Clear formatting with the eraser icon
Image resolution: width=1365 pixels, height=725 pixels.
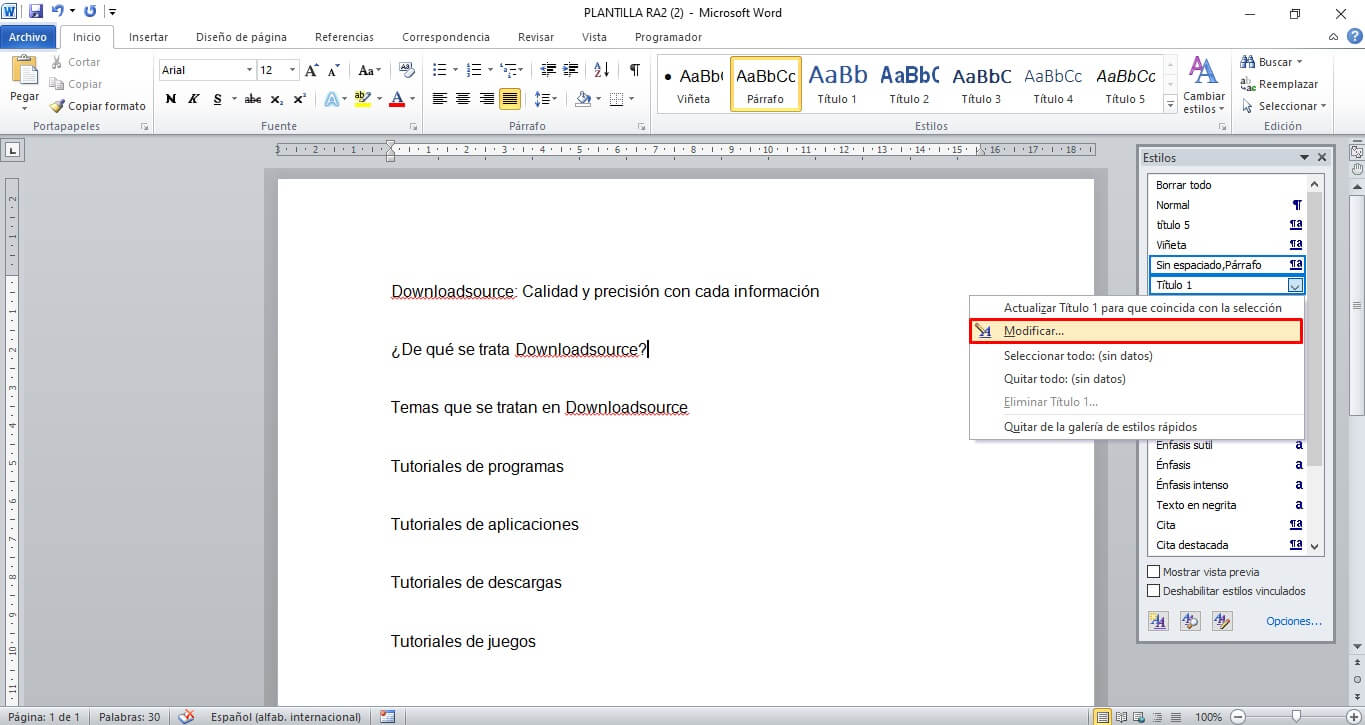click(x=406, y=70)
